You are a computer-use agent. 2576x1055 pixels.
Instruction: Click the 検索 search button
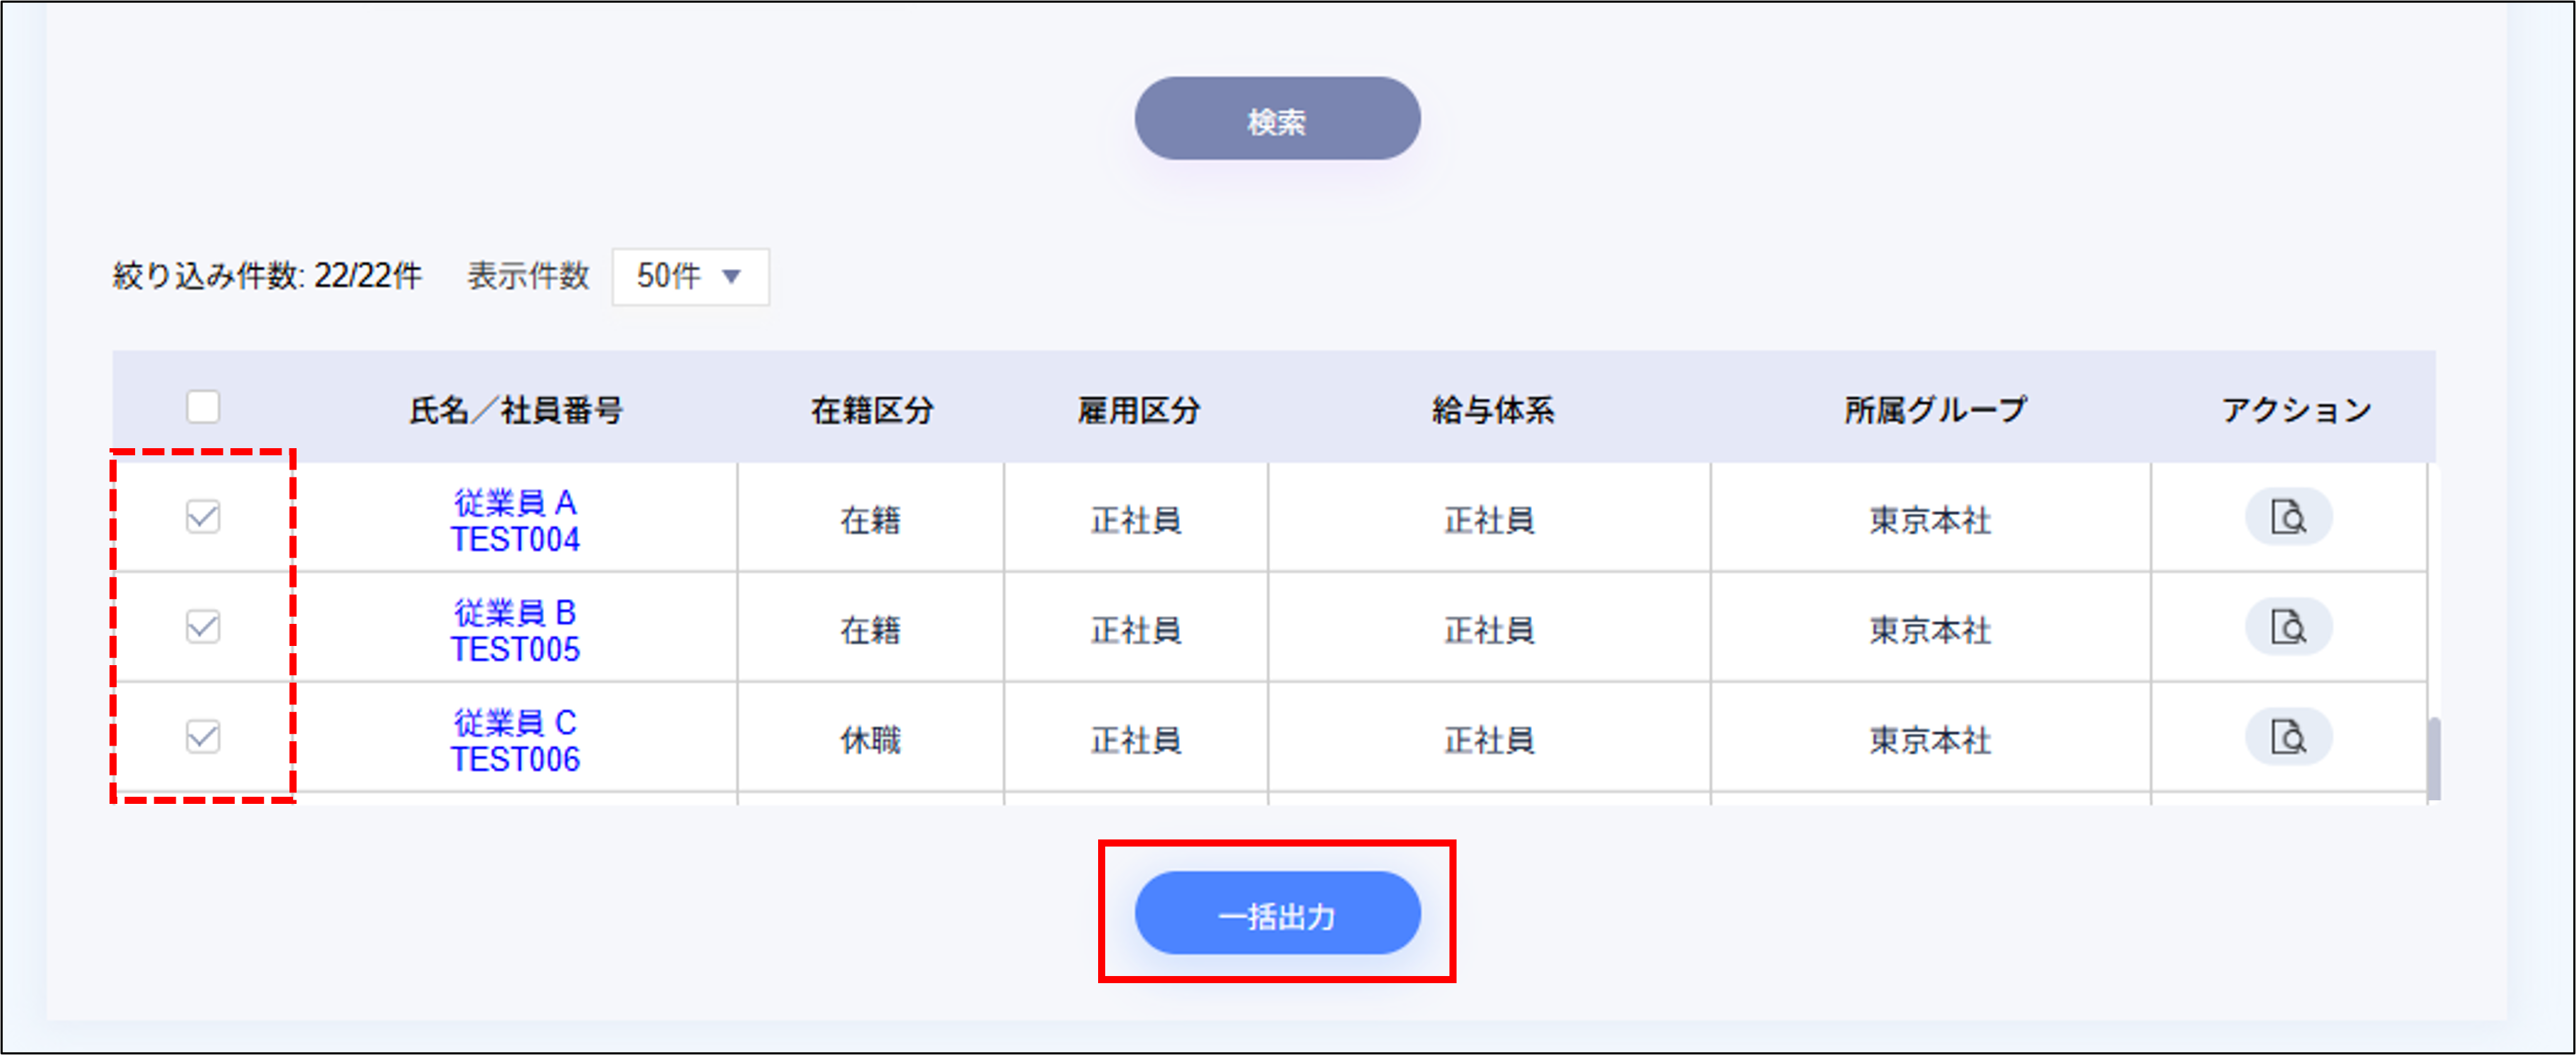pyautogui.click(x=1277, y=118)
